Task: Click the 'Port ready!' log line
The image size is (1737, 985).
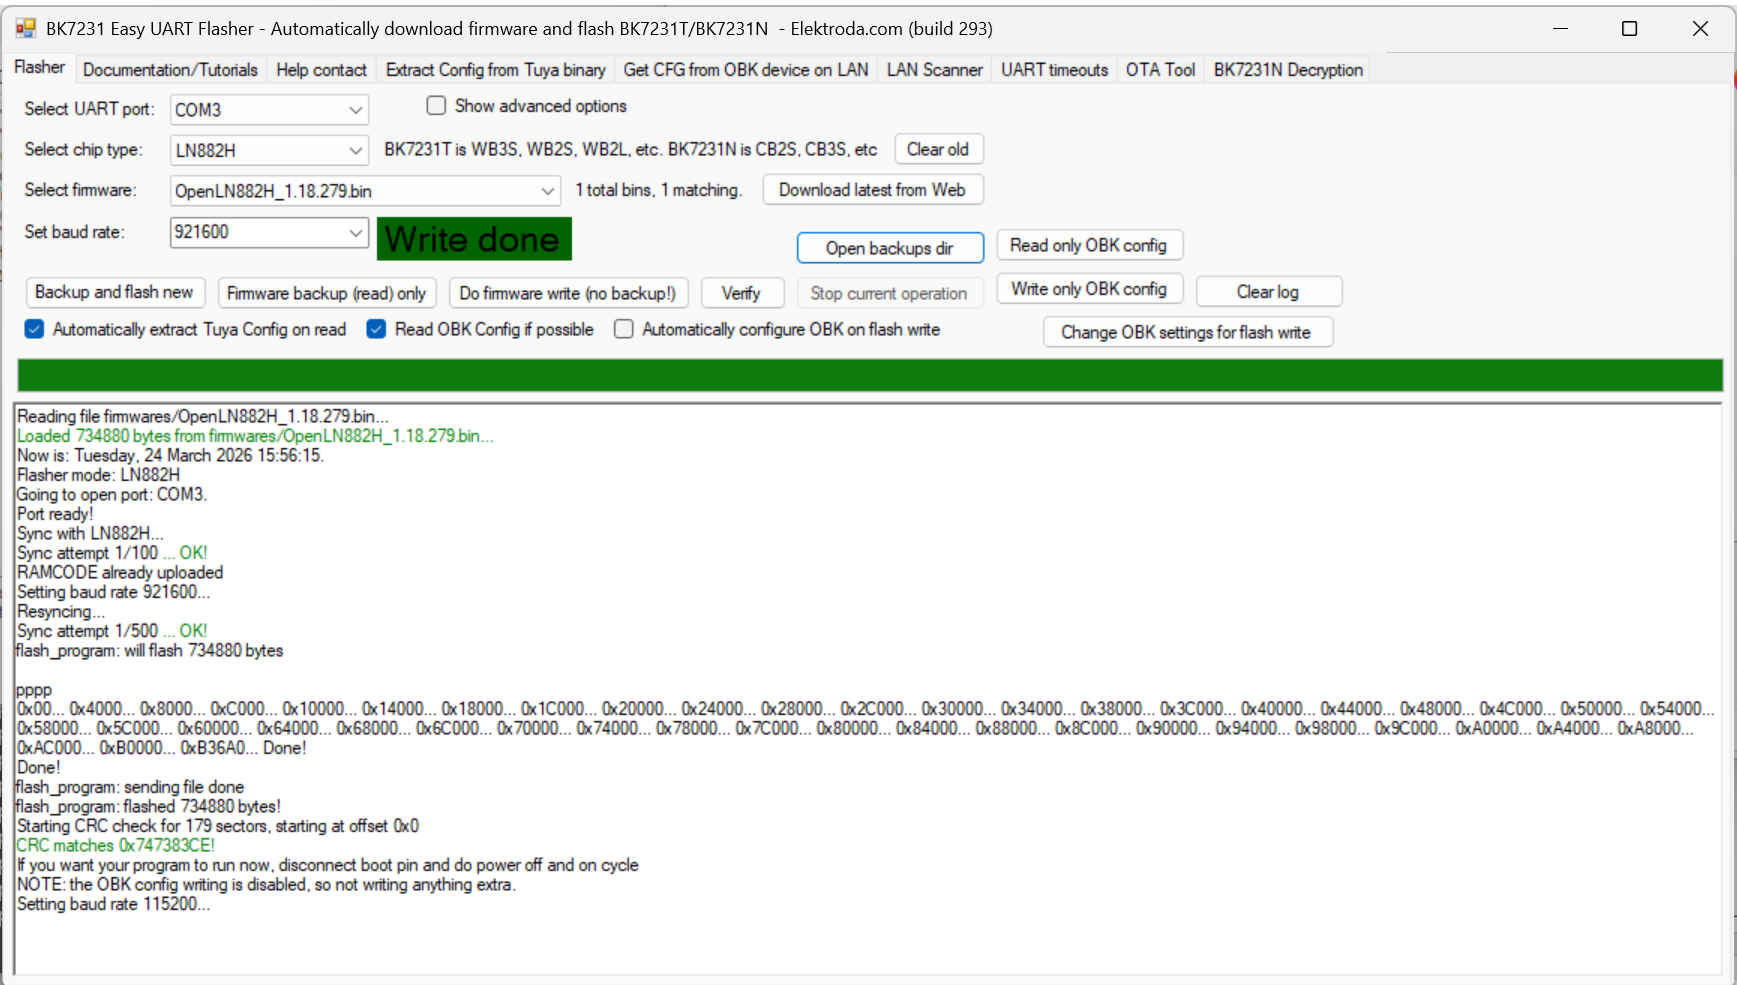Action: click(x=55, y=514)
